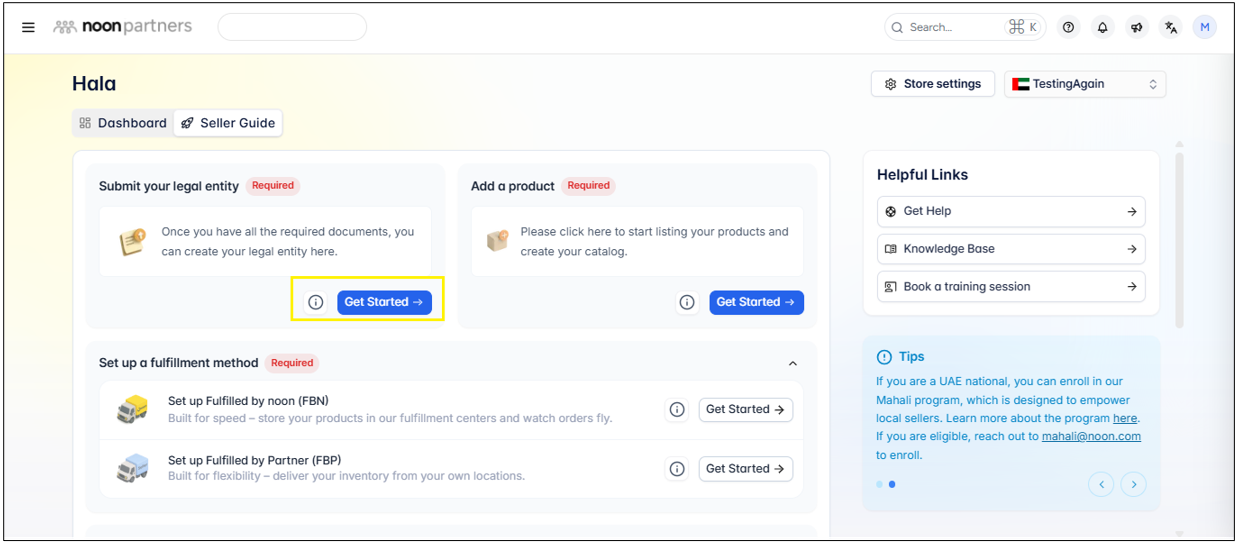The height and width of the screenshot is (545, 1237).
Task: Click the help question mark icon
Action: tap(1069, 27)
